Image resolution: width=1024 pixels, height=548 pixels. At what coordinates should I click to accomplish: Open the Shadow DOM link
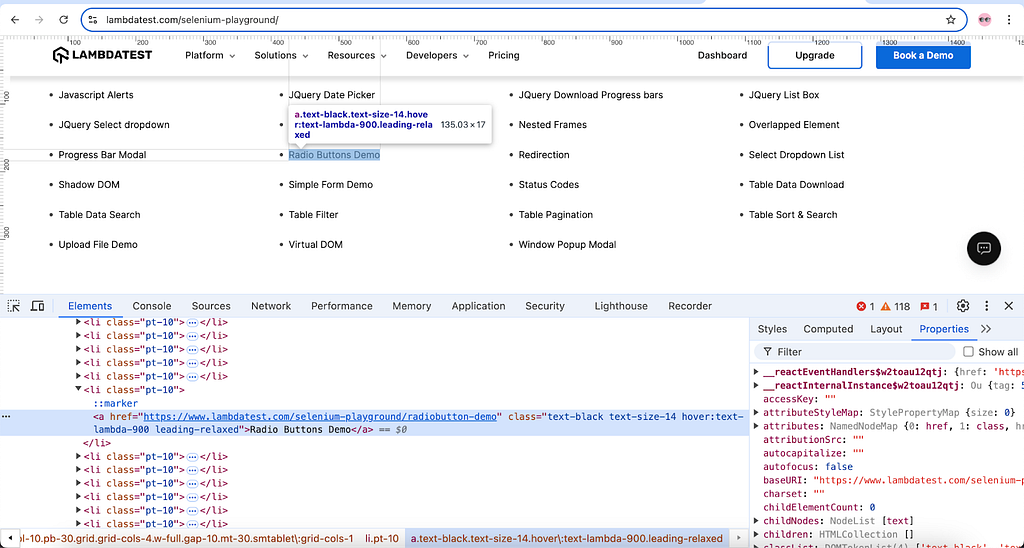pyautogui.click(x=89, y=185)
